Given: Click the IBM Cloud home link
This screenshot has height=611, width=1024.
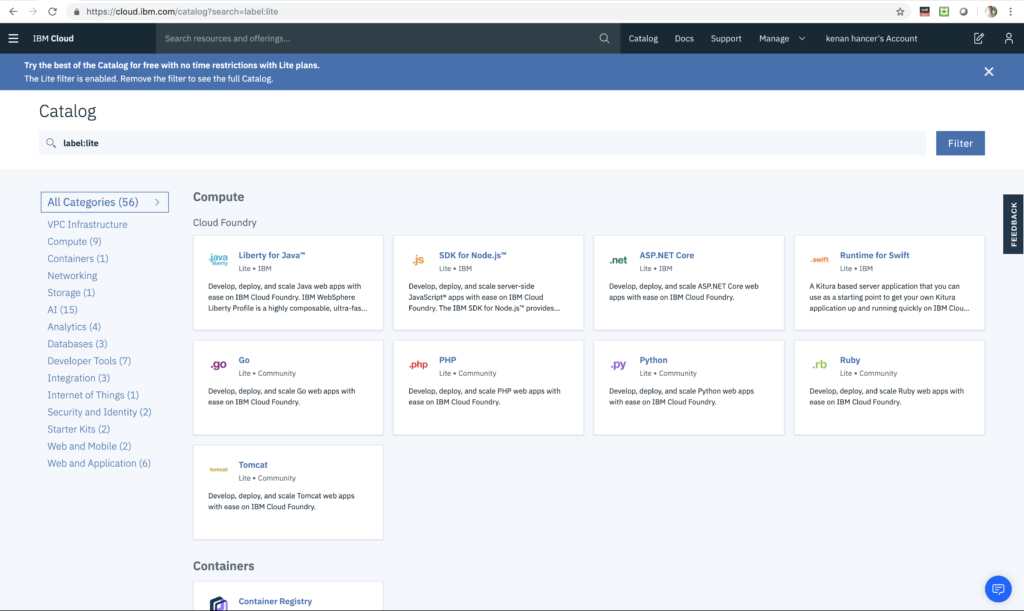Looking at the screenshot, I should (53, 39).
